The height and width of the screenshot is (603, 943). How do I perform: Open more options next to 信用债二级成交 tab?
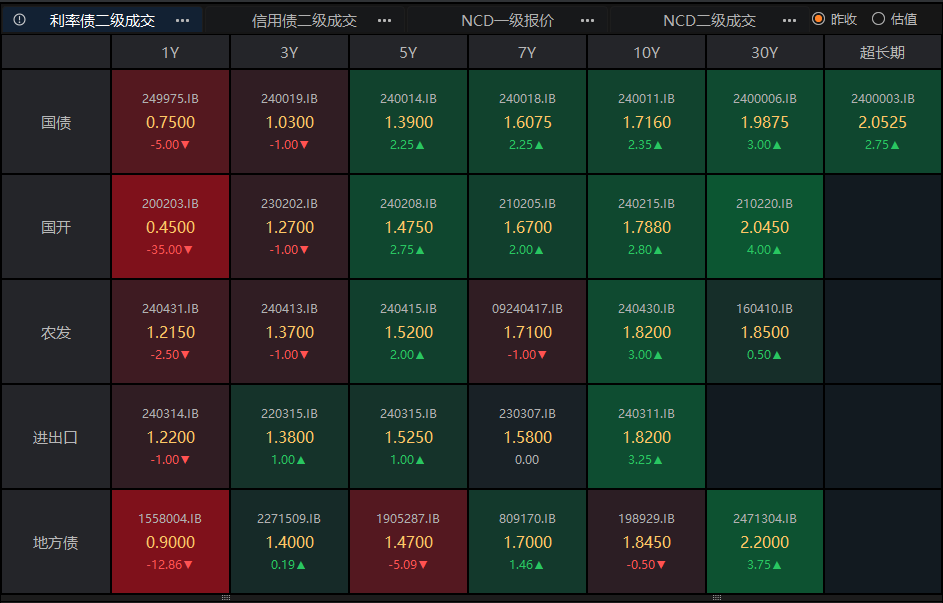385,20
